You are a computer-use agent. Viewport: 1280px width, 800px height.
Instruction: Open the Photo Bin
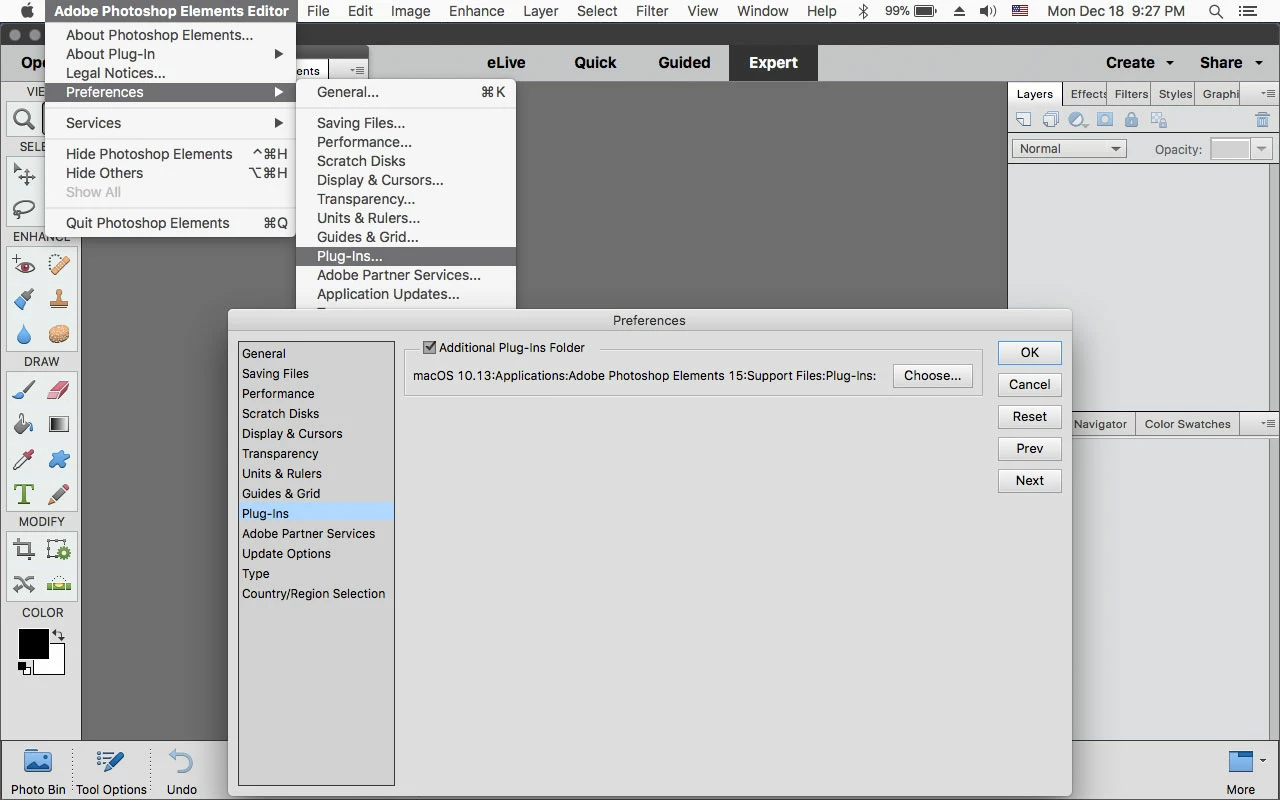click(38, 772)
